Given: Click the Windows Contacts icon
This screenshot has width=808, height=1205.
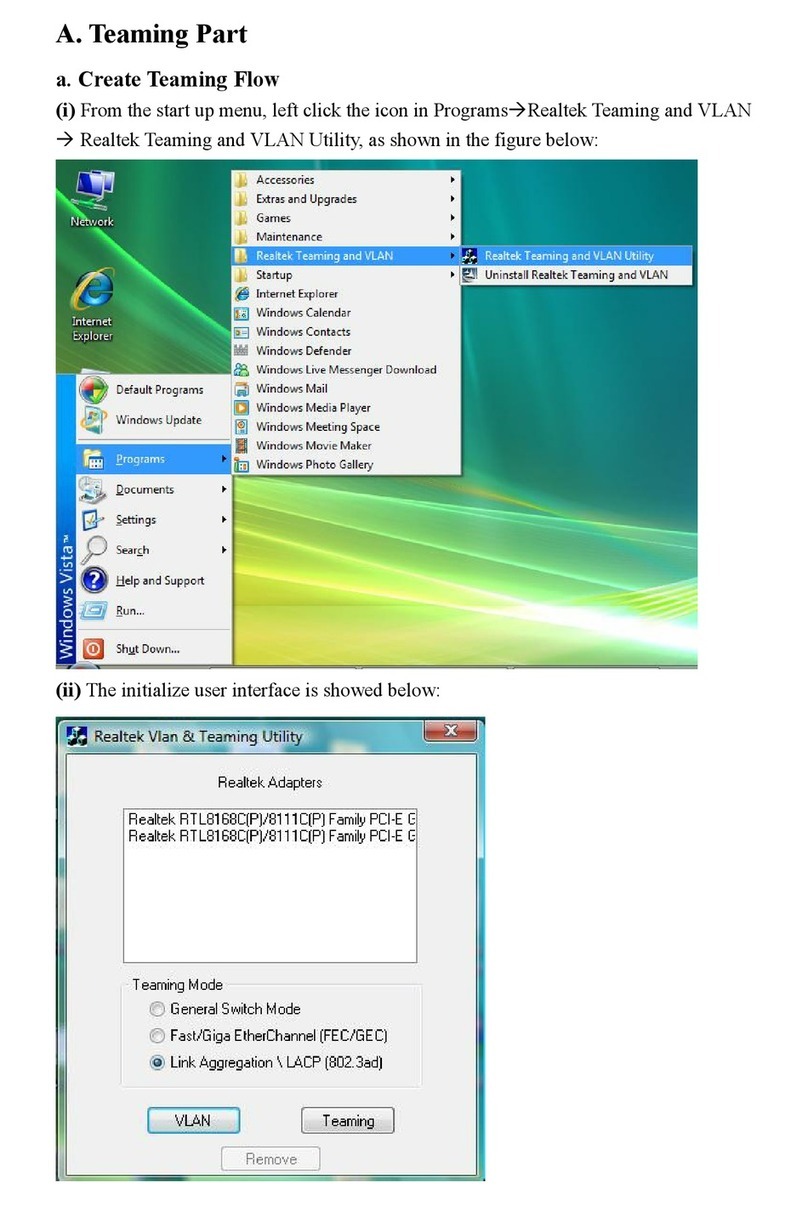Looking at the screenshot, I should click(x=241, y=332).
